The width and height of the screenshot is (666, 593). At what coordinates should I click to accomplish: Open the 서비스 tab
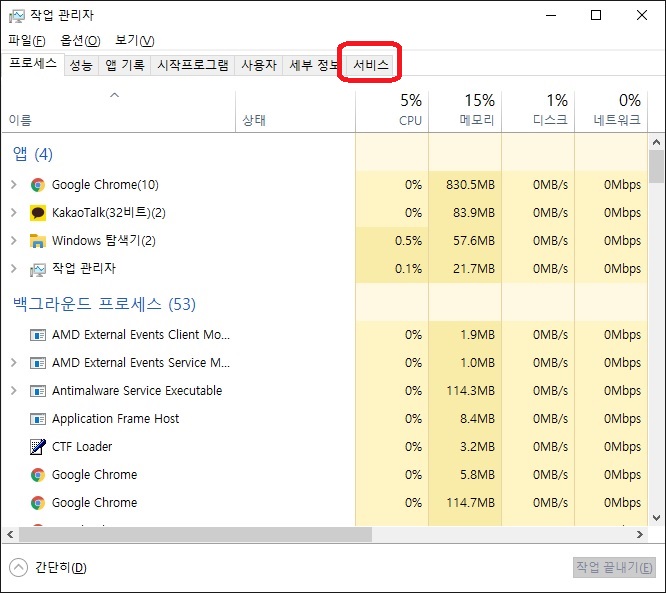tap(371, 65)
